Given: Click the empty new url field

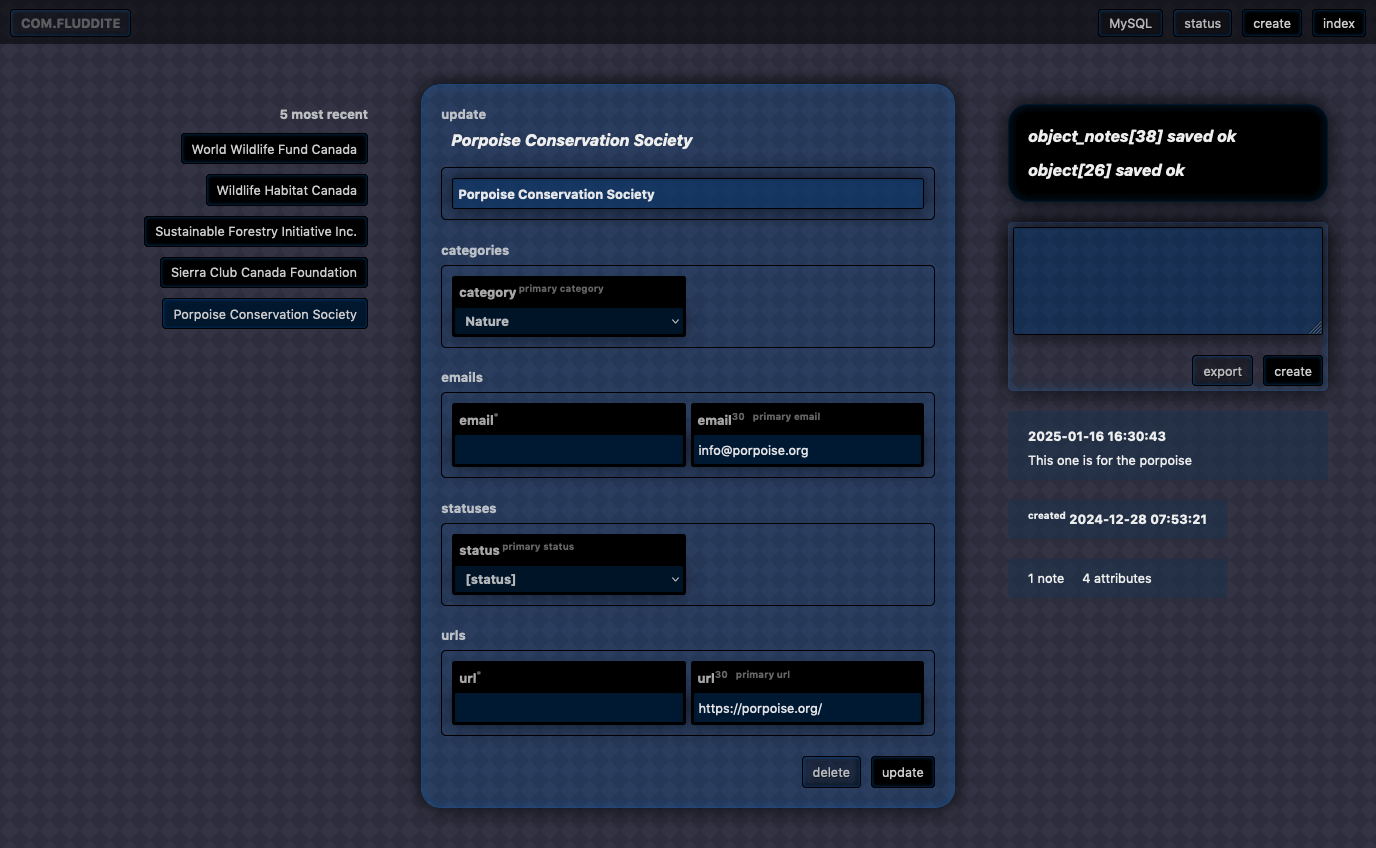Looking at the screenshot, I should pos(568,708).
